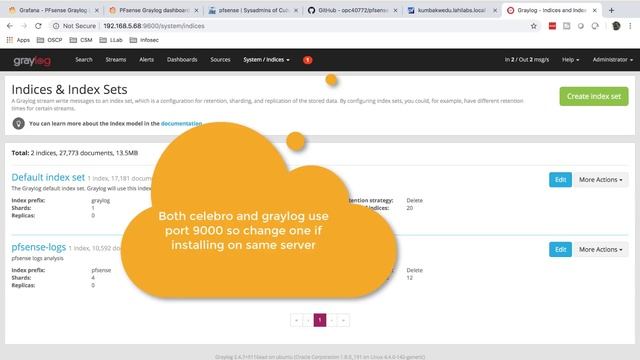640x360 pixels.
Task: Click the Create index set button
Action: pos(594,96)
